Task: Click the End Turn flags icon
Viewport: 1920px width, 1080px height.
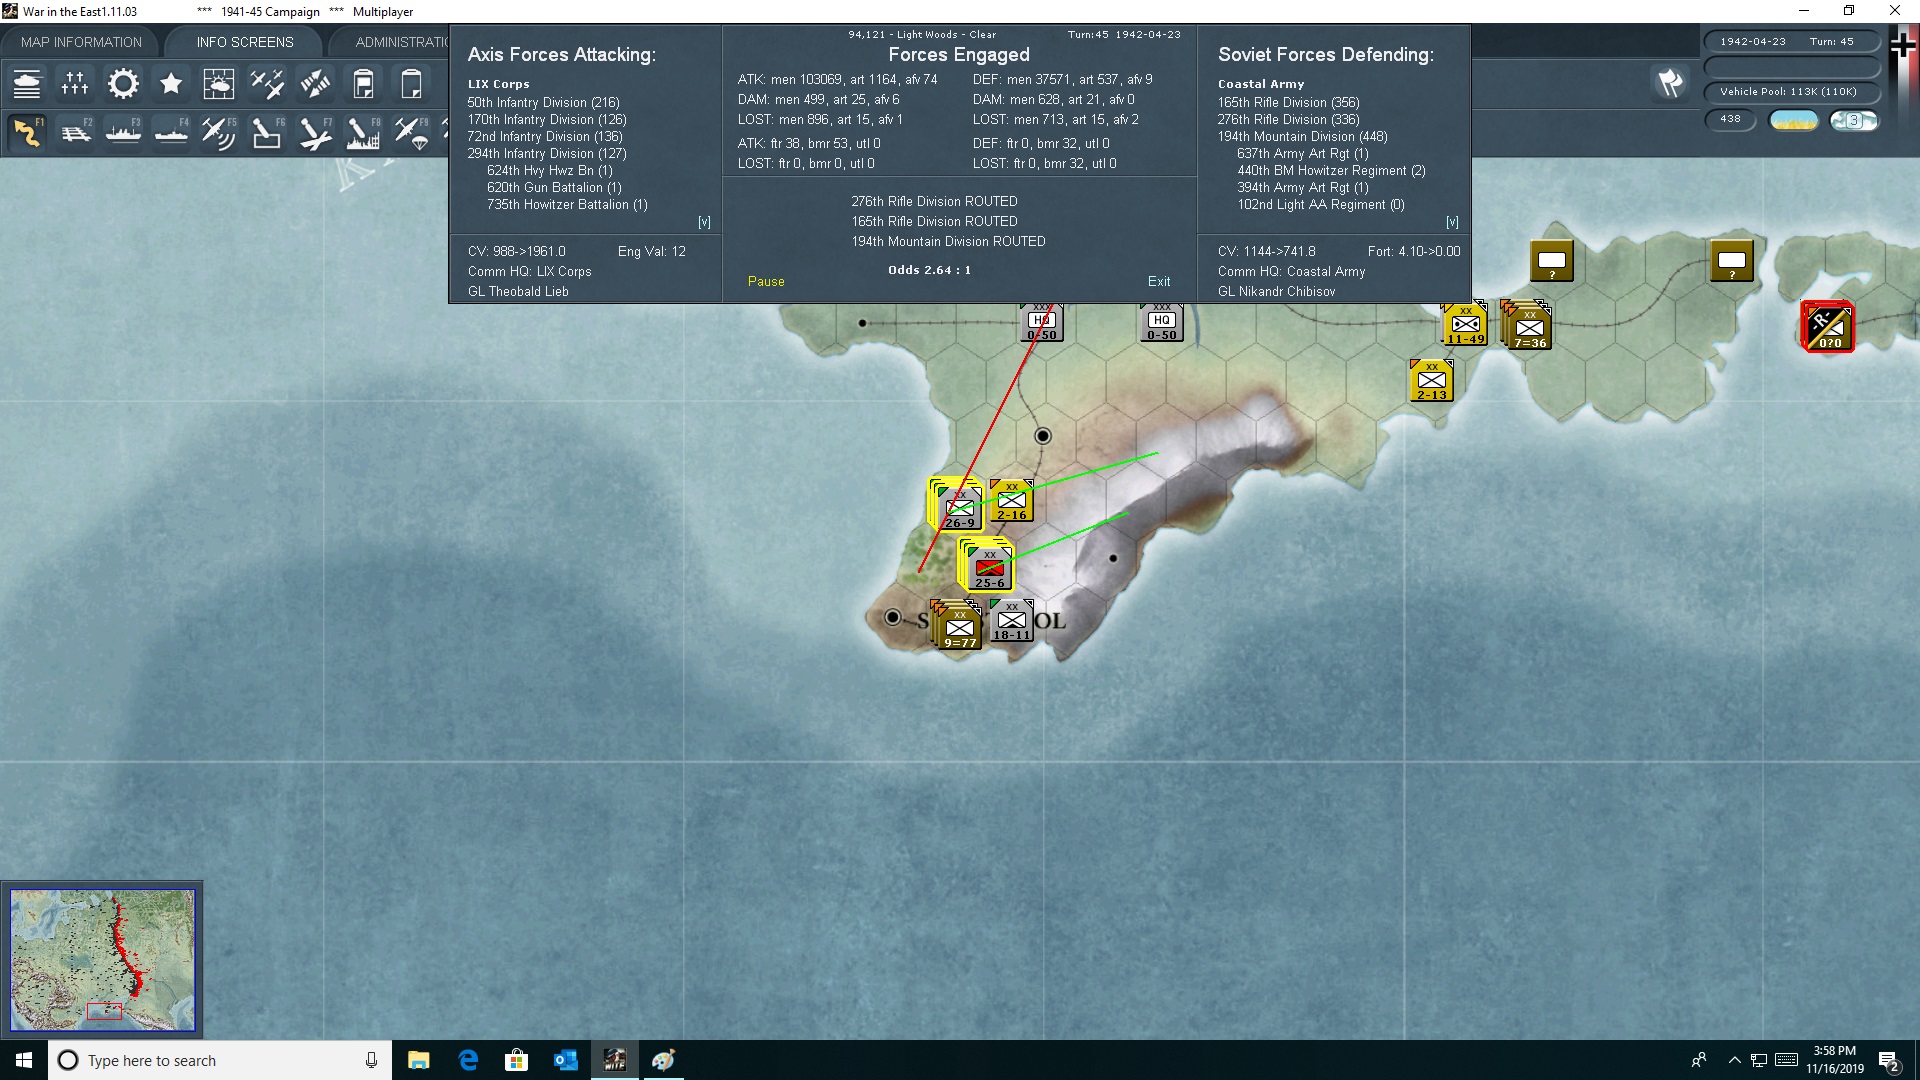Action: (1670, 83)
